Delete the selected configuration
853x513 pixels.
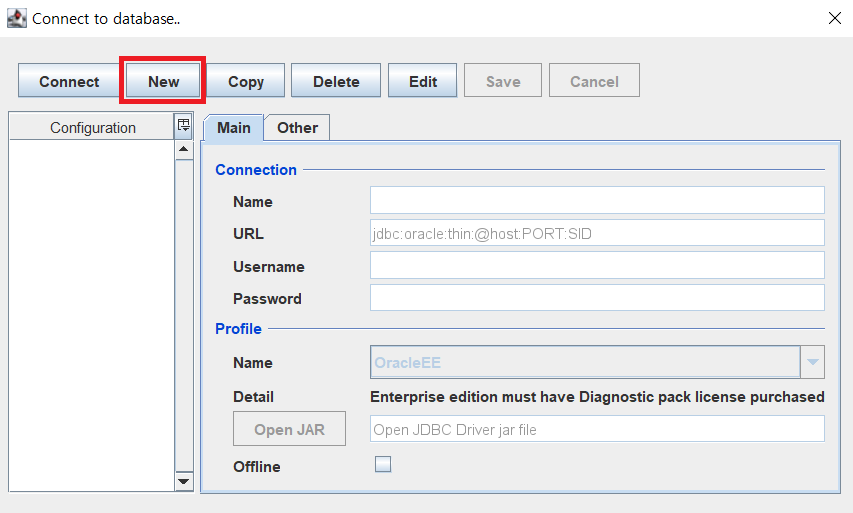click(336, 81)
